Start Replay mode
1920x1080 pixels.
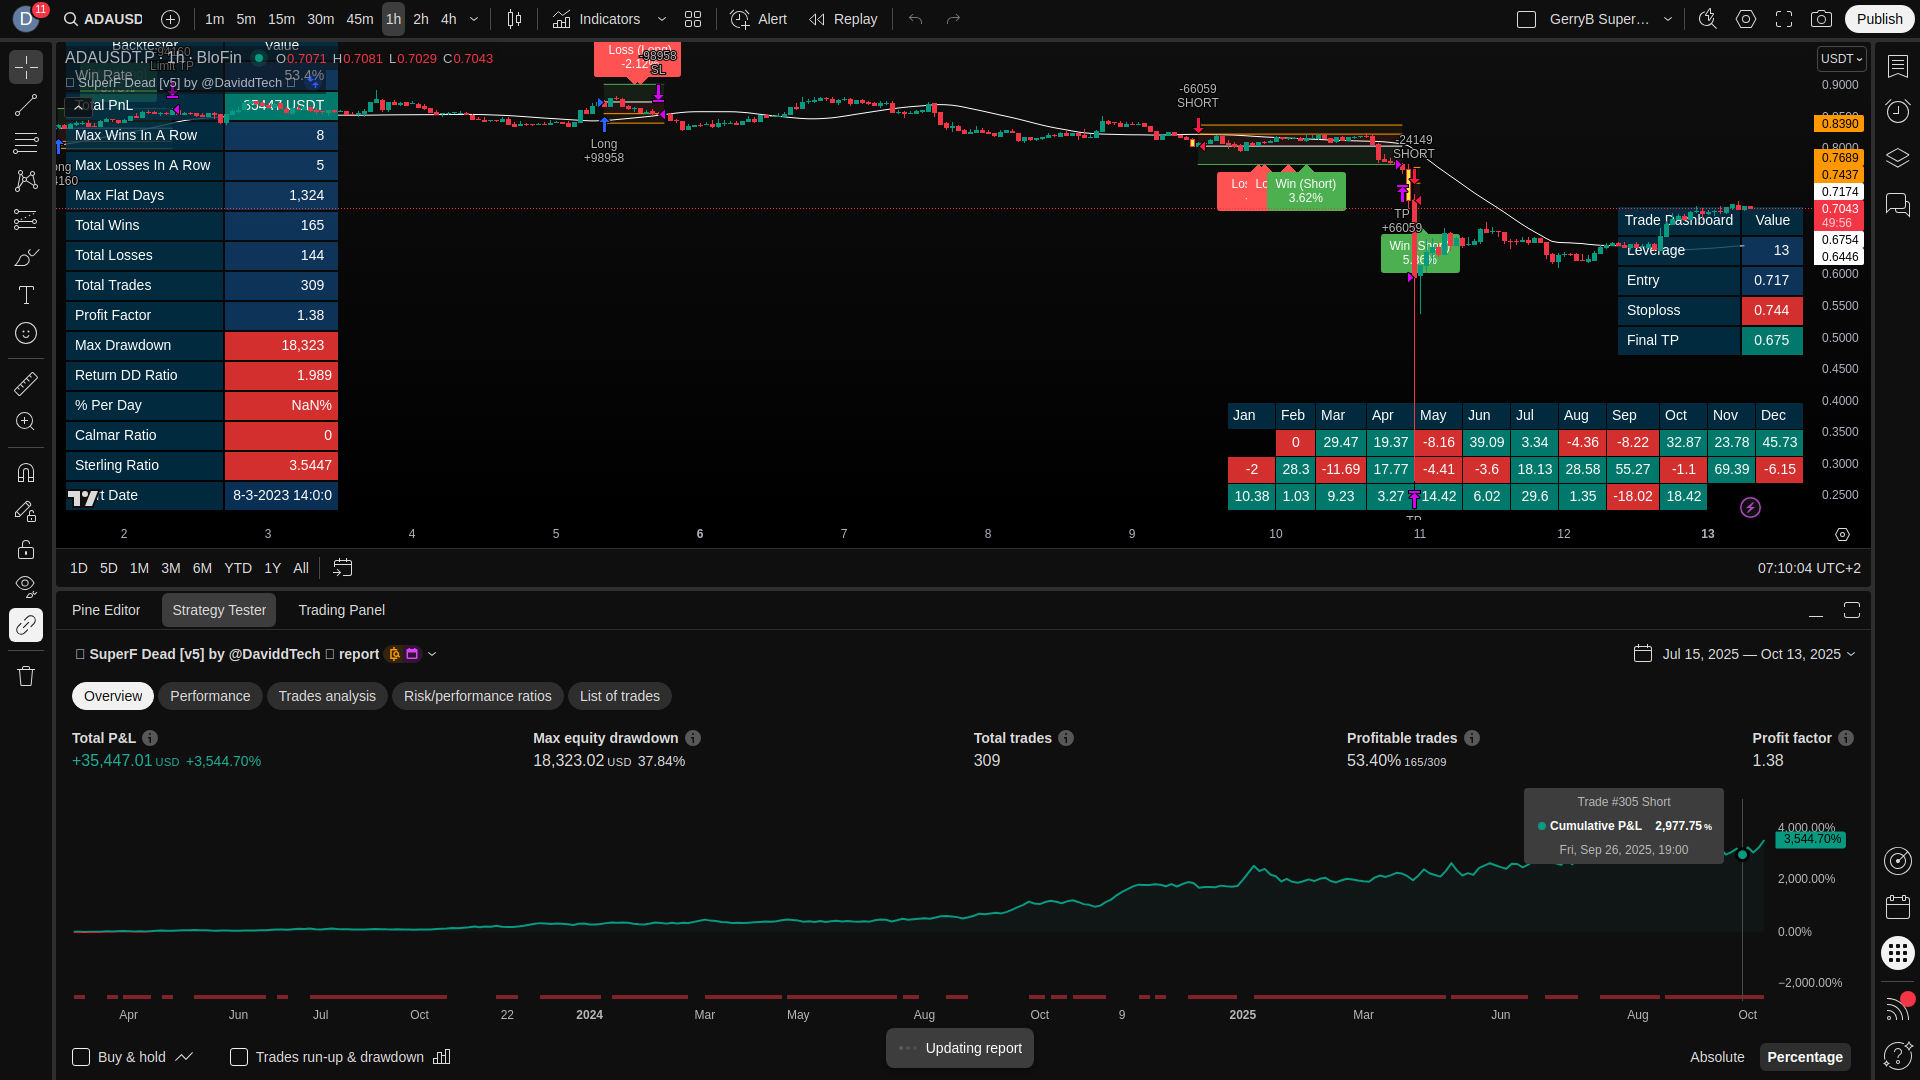(x=843, y=19)
